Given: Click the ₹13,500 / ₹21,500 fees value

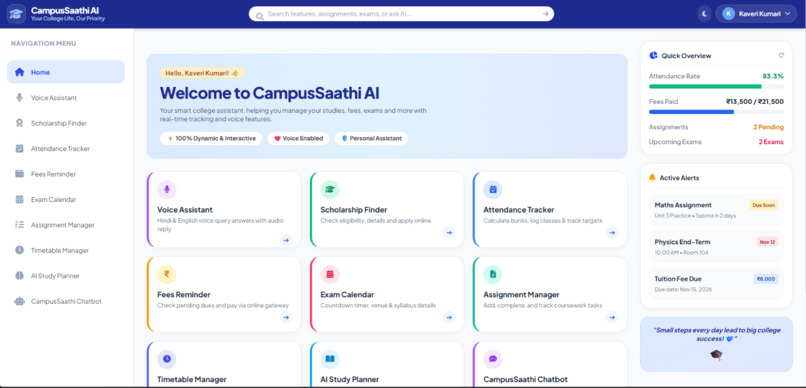Looking at the screenshot, I should [755, 102].
